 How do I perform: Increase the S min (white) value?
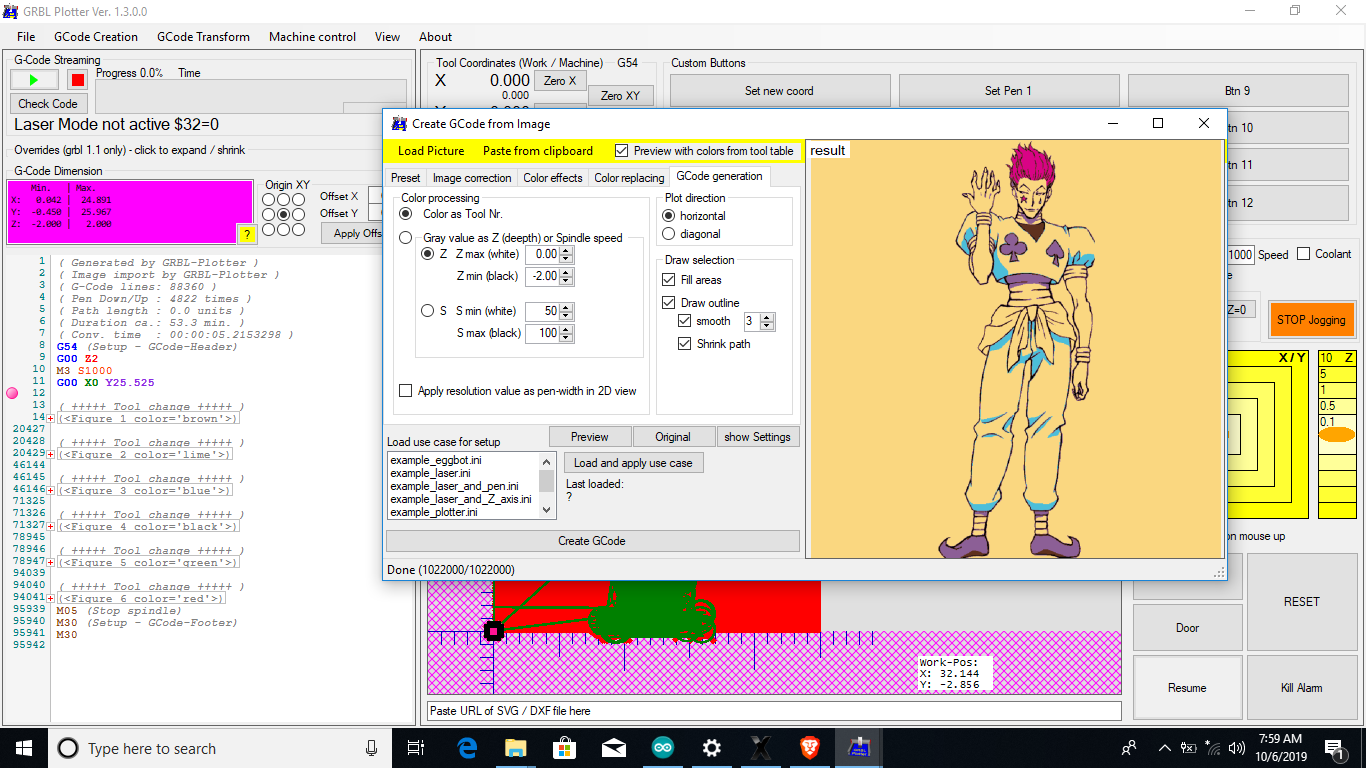(x=567, y=307)
